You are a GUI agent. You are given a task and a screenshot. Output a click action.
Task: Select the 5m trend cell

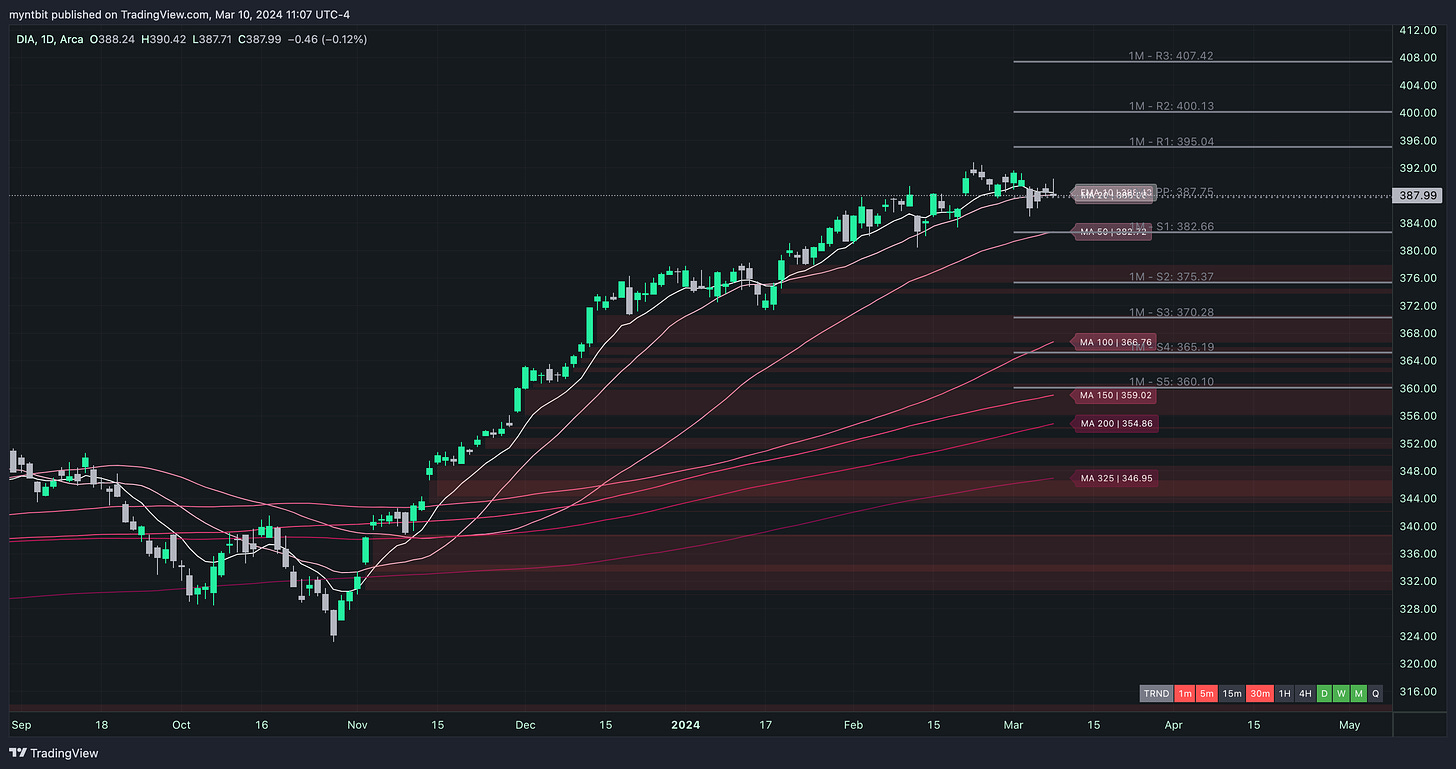point(1207,693)
